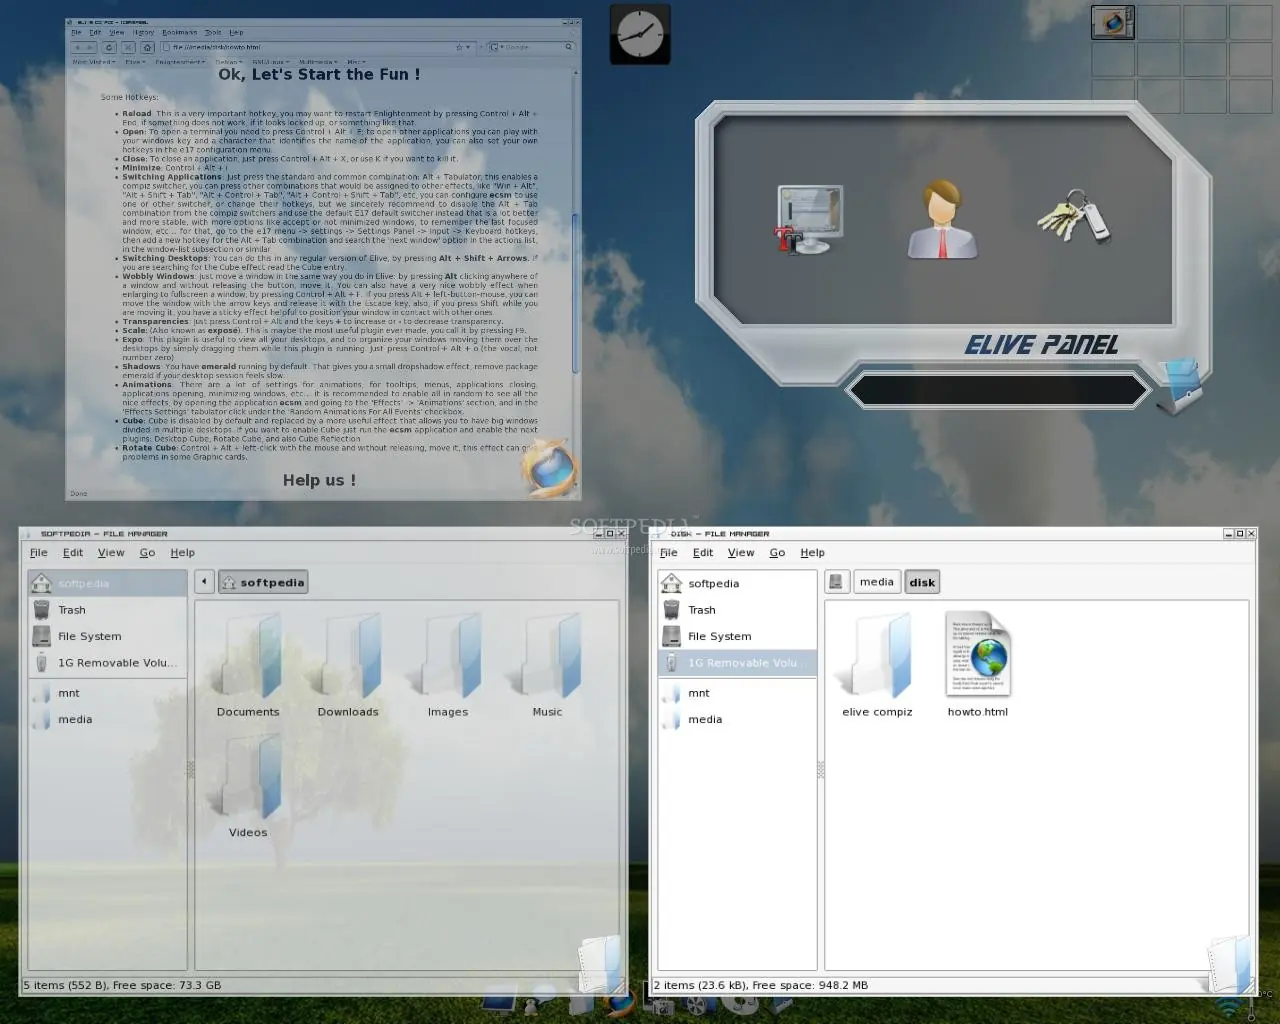Open Edit menu in Softpedia file manager
The width and height of the screenshot is (1280, 1024).
click(x=73, y=552)
